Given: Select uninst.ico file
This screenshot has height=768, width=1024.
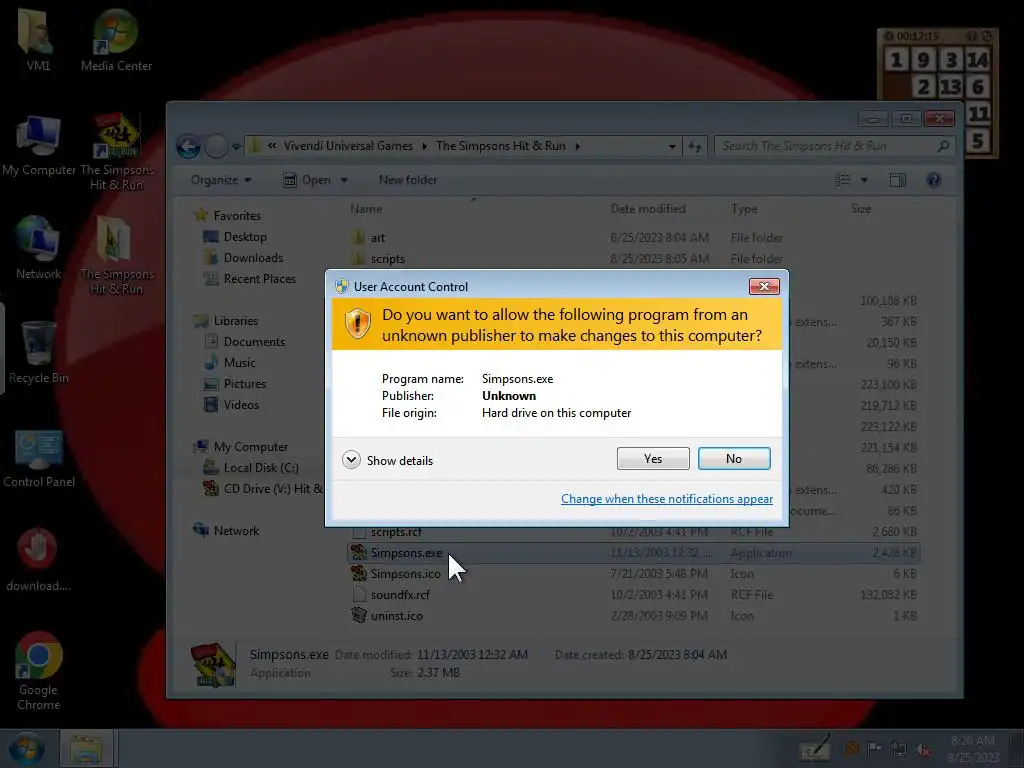Looking at the screenshot, I should coord(632,615).
